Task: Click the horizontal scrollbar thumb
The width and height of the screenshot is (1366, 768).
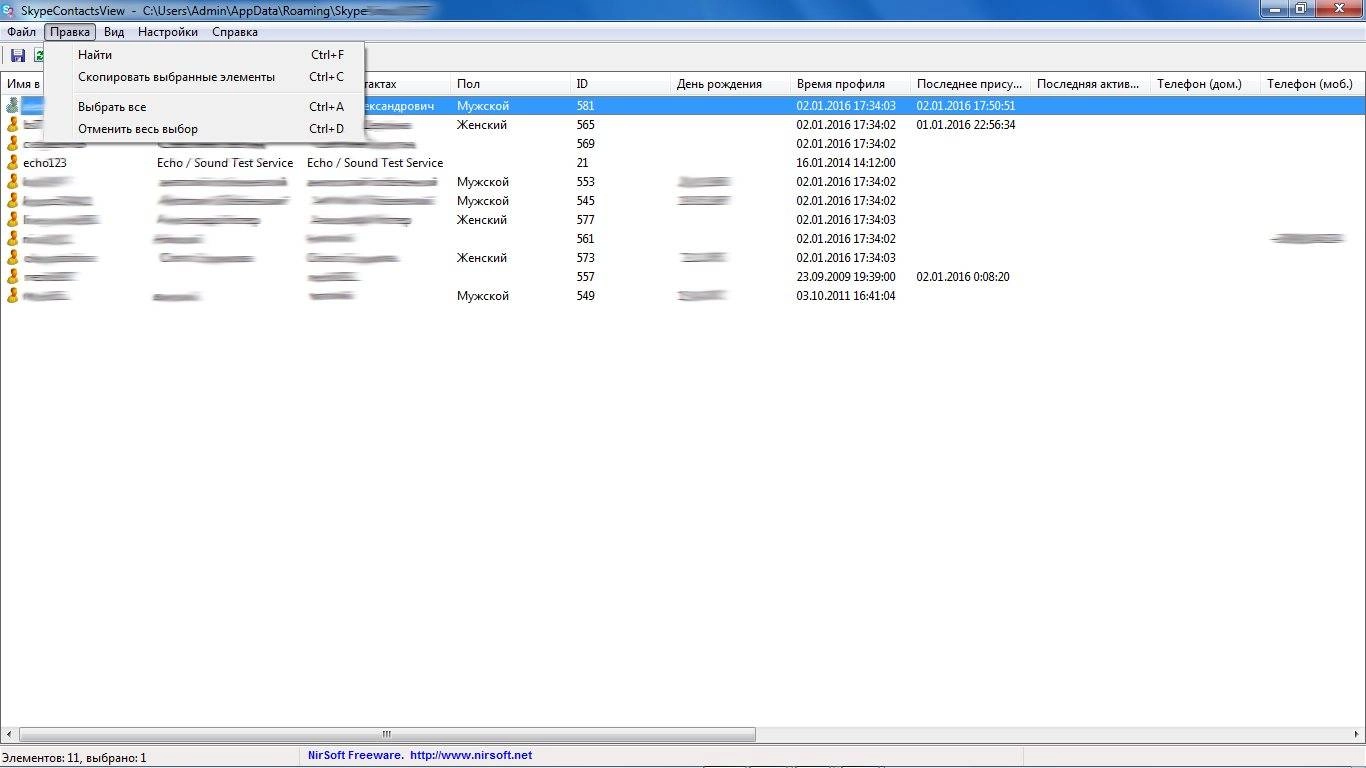Action: (387, 734)
